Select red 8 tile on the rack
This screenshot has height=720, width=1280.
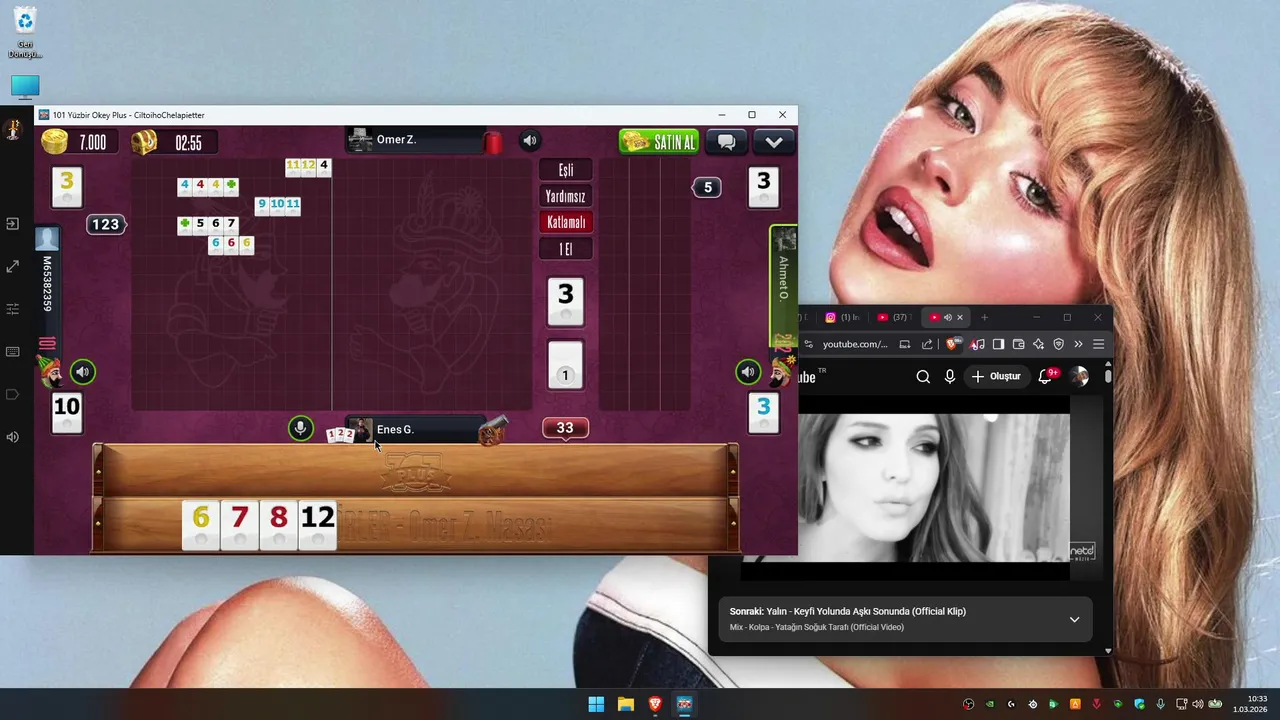pyautogui.click(x=278, y=524)
